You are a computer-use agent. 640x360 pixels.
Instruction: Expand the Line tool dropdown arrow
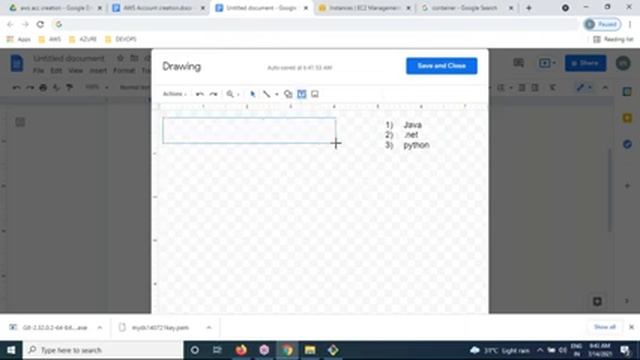277,94
